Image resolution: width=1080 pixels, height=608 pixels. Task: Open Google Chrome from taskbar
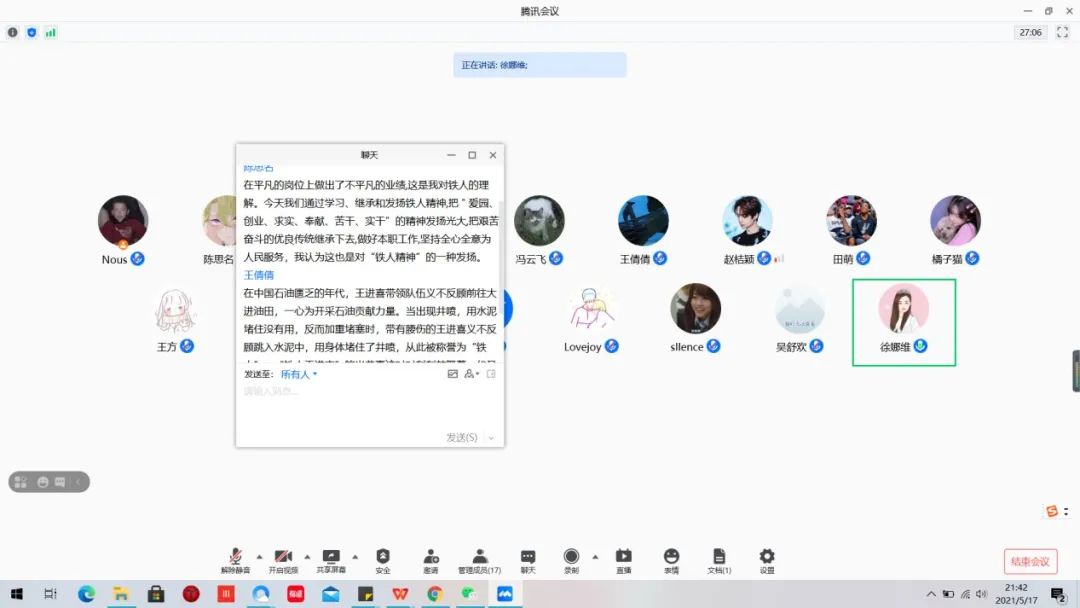[435, 594]
